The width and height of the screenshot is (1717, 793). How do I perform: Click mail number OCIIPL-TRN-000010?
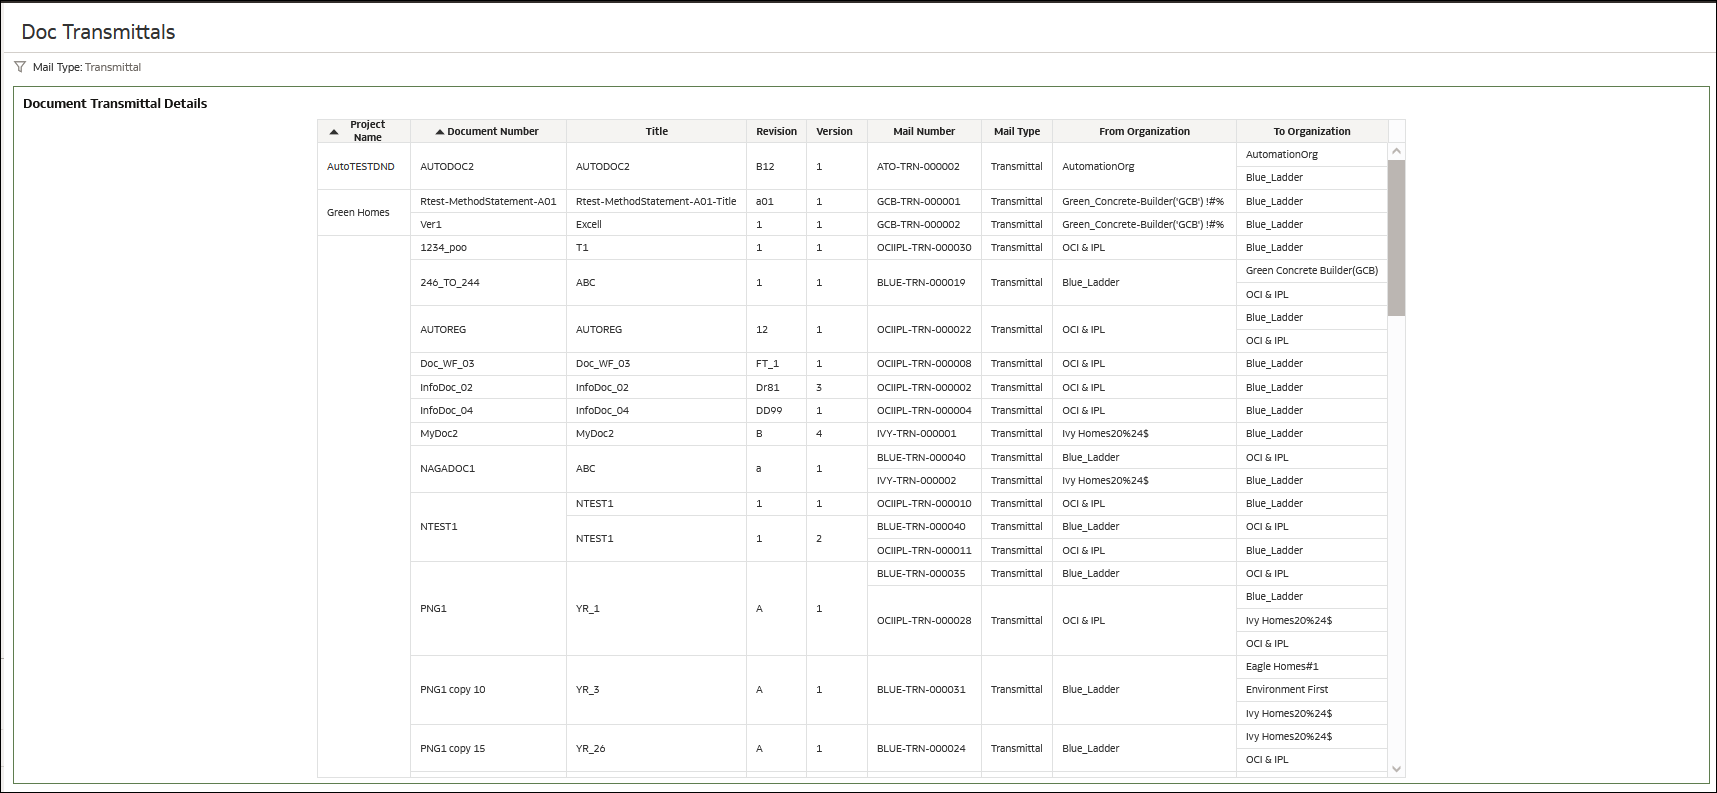pos(924,503)
